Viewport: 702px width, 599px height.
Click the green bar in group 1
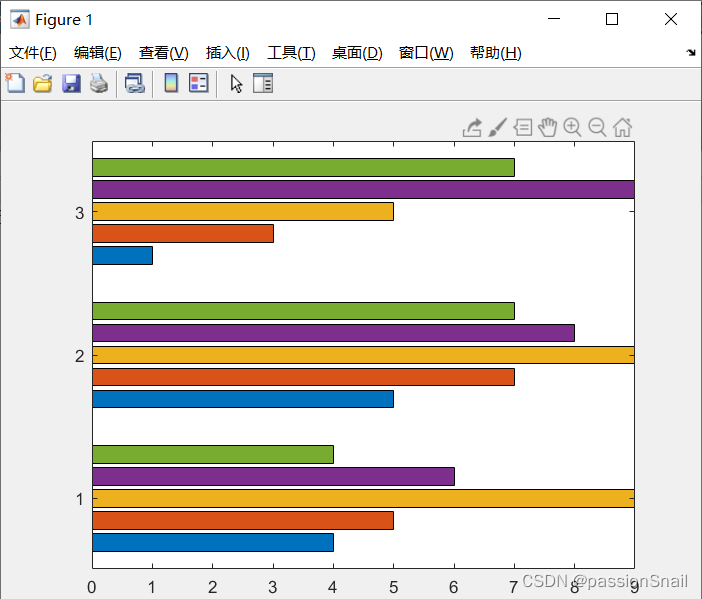click(x=213, y=454)
